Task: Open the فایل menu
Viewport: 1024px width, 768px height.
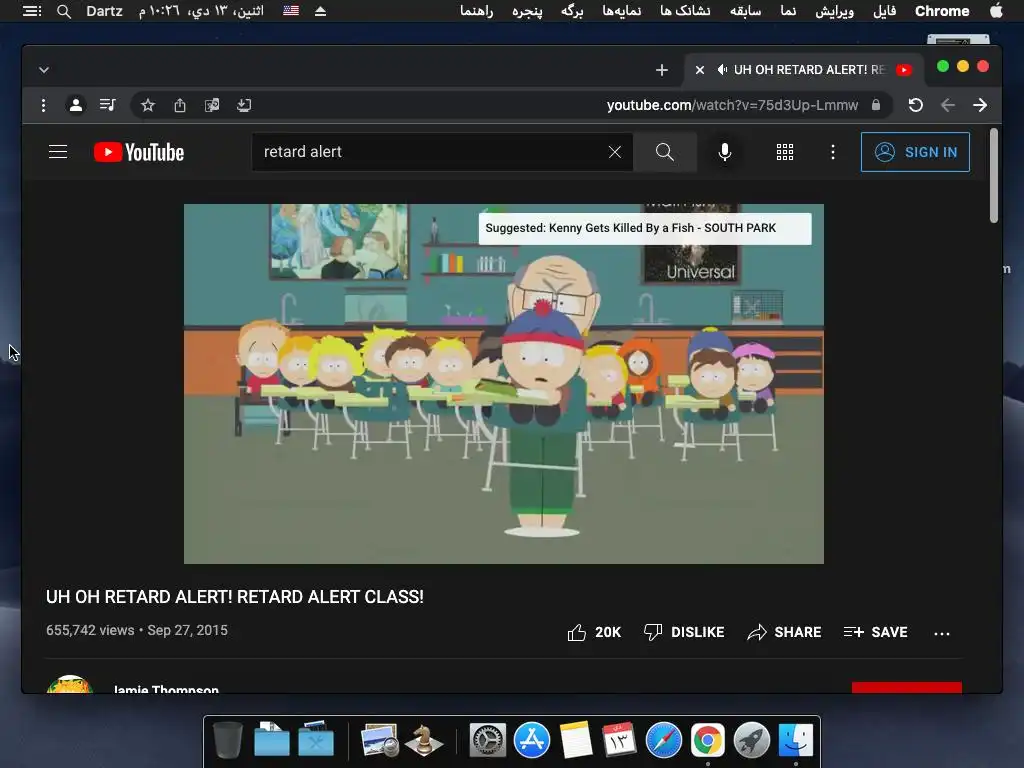Action: coord(884,11)
